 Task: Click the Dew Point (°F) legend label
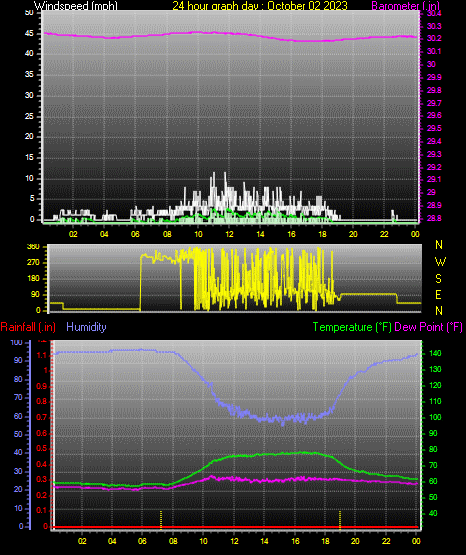point(428,327)
